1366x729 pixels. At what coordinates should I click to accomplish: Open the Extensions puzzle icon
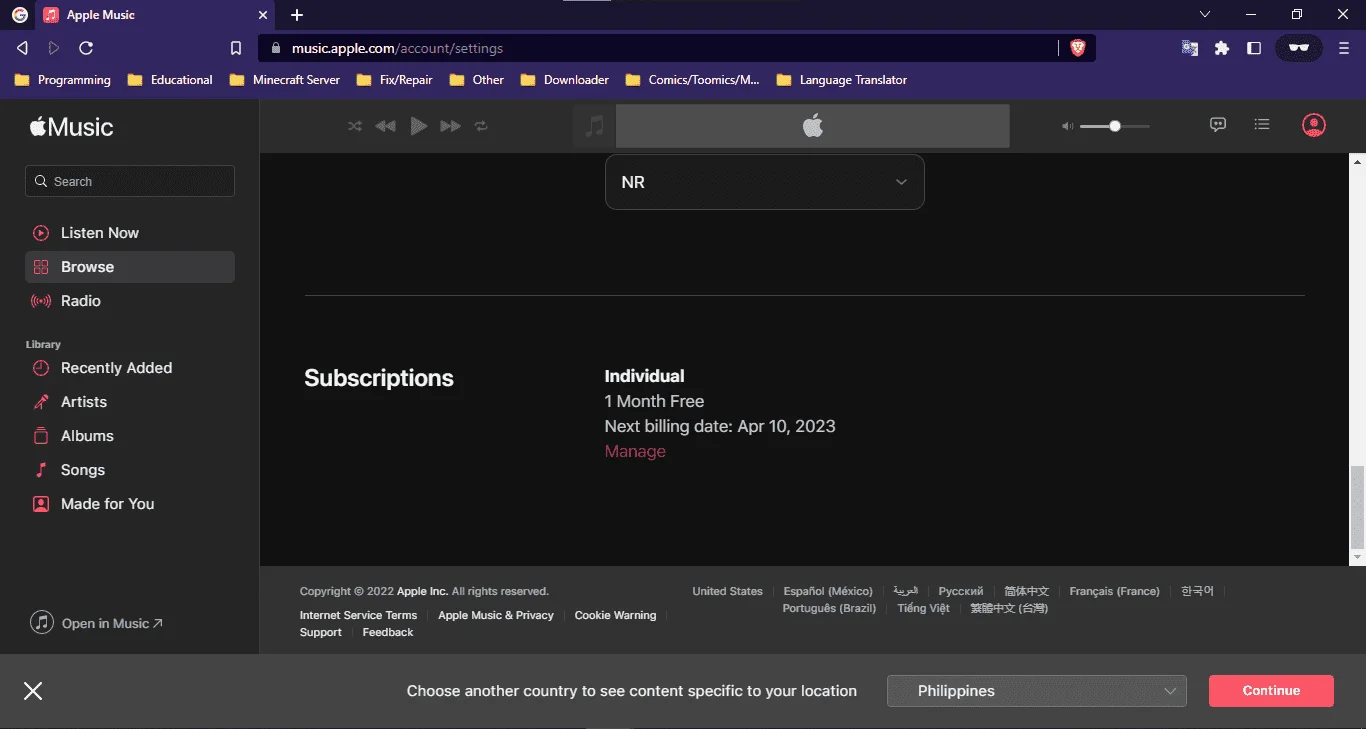[x=1222, y=48]
